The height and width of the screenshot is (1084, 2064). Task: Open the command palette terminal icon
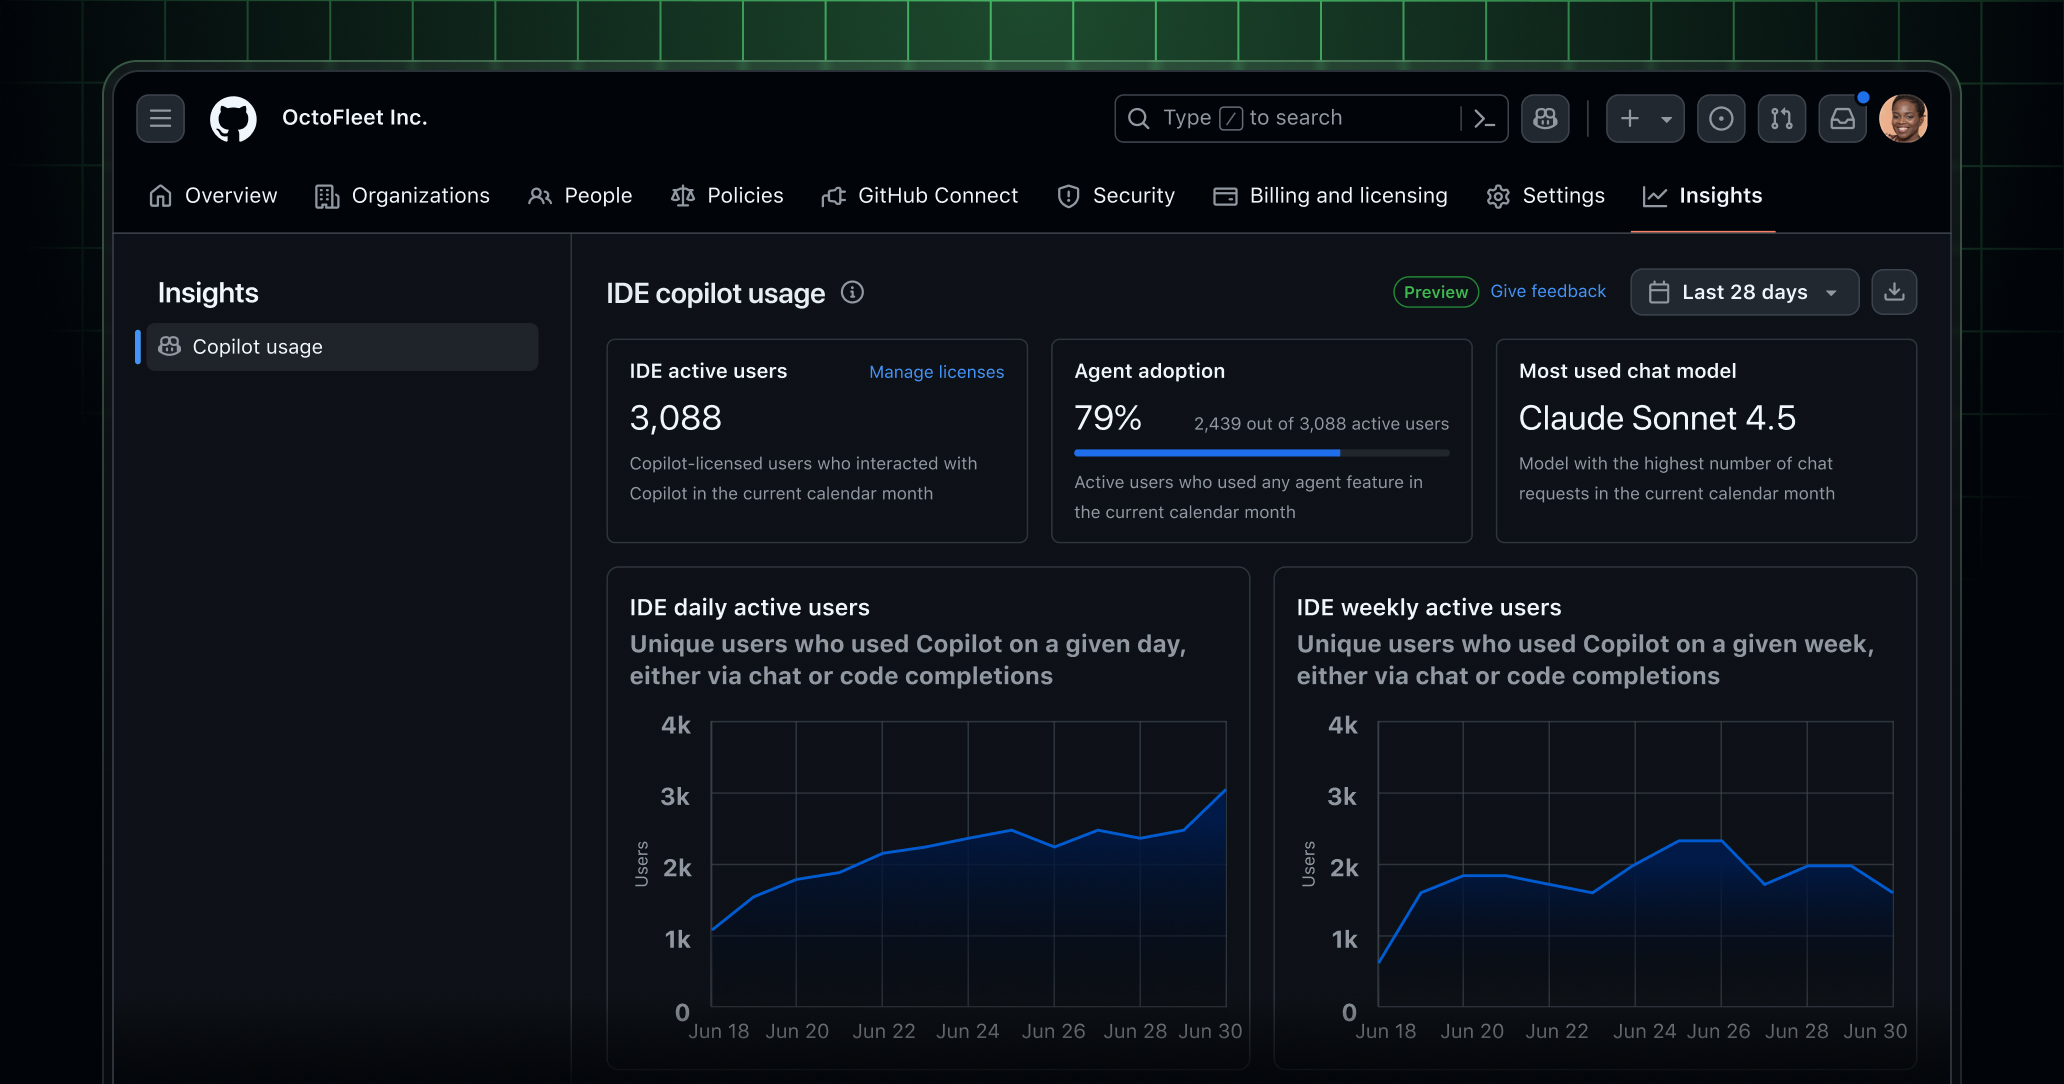[x=1484, y=118]
